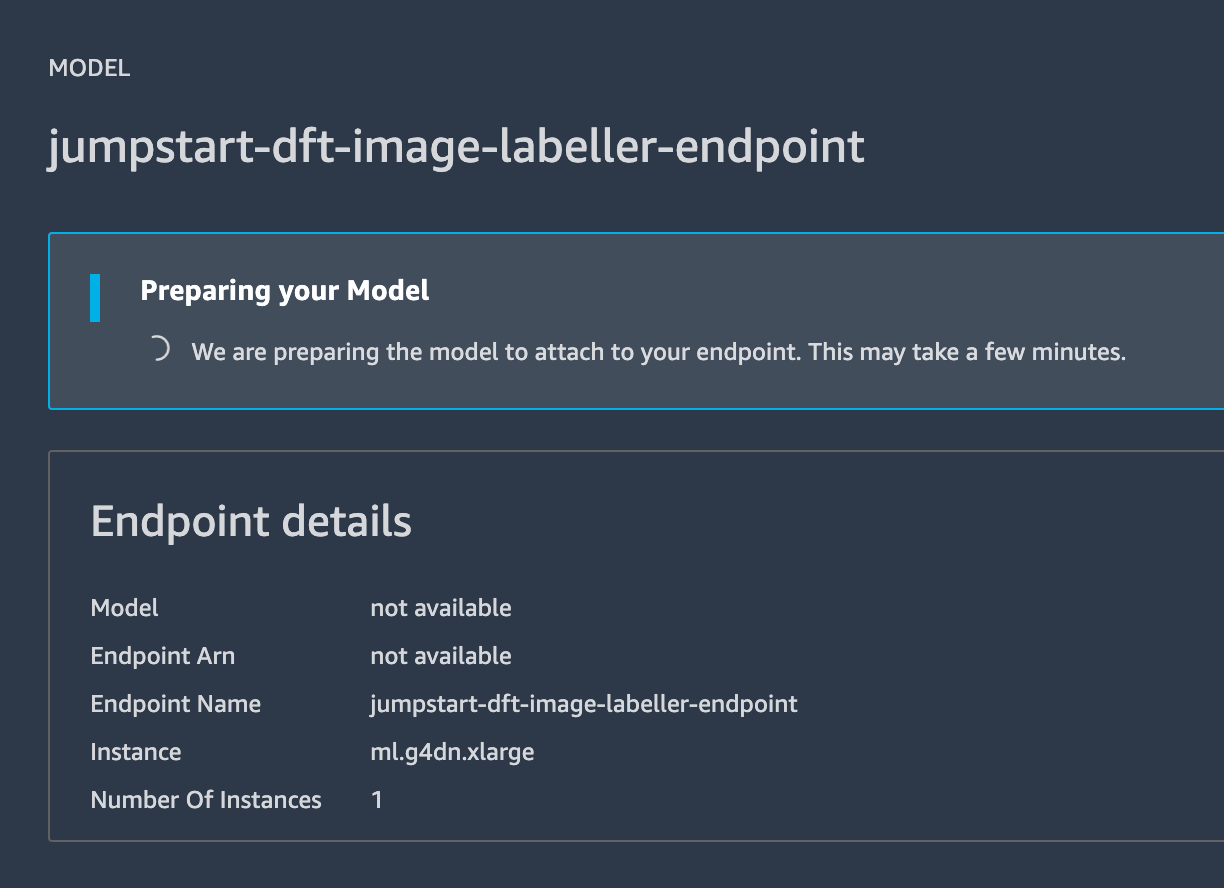1224x888 pixels.
Task: Click the loading spinner icon
Action: click(x=159, y=350)
